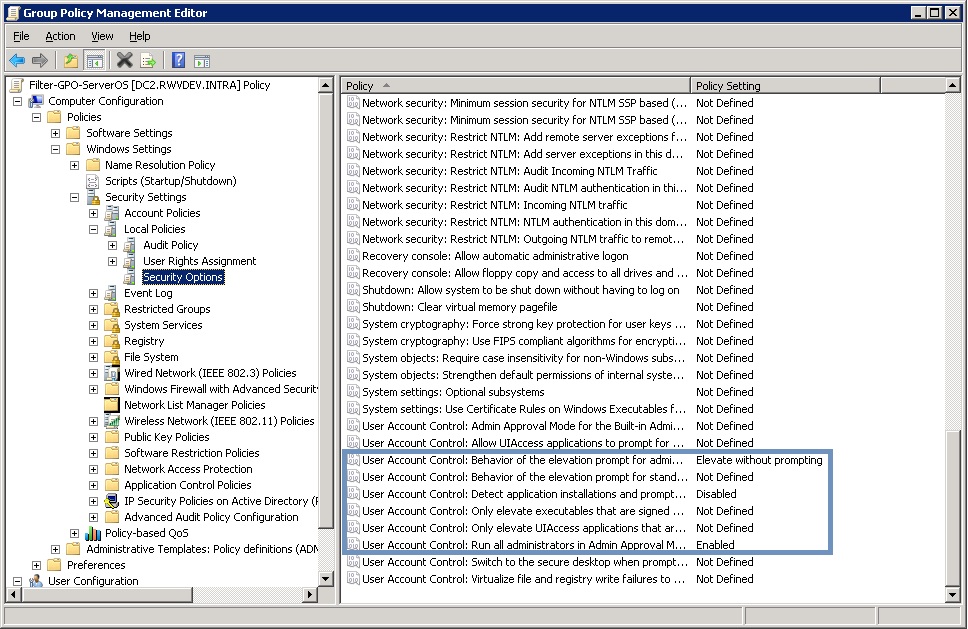Open the Action menu
Viewport: 968px width, 629px height.
[x=60, y=36]
